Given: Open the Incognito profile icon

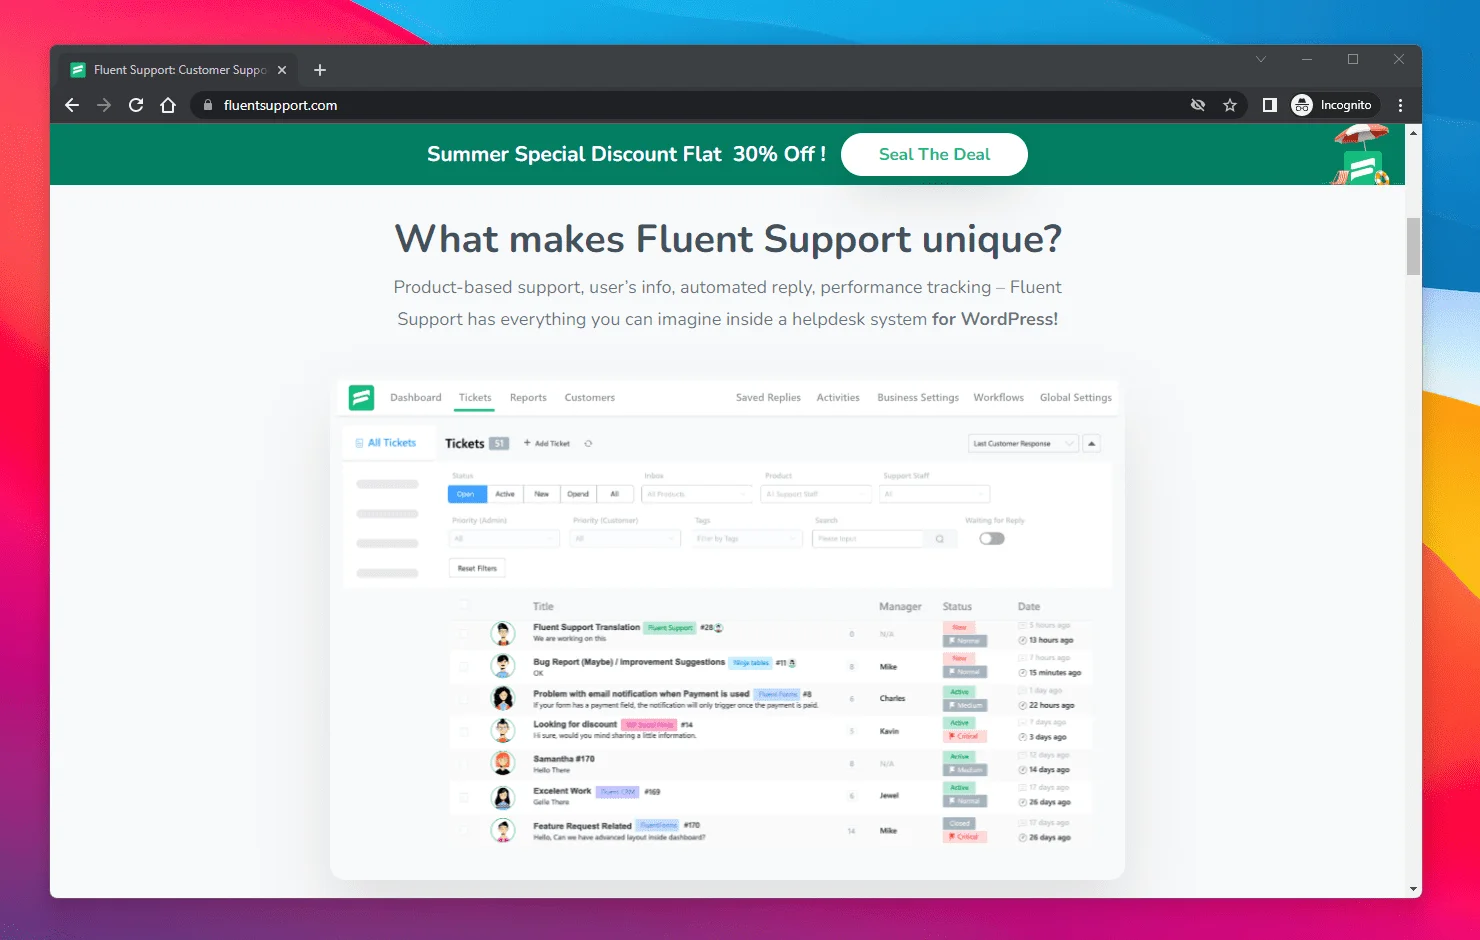Looking at the screenshot, I should (x=1301, y=104).
